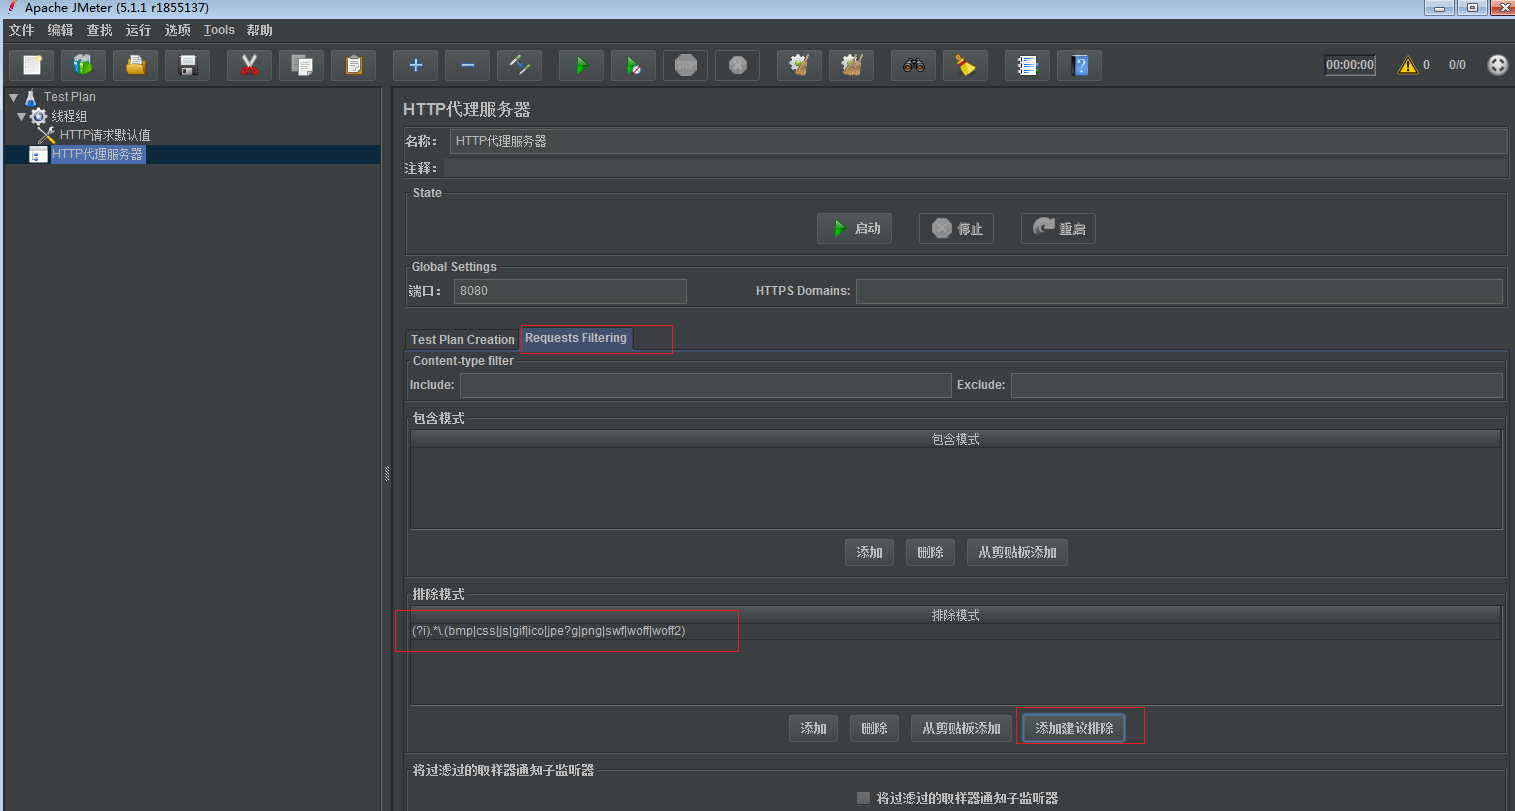Select the (?i).*\.(bmp|css|js...) exclude pattern row
The height and width of the screenshot is (811, 1515).
(956, 631)
